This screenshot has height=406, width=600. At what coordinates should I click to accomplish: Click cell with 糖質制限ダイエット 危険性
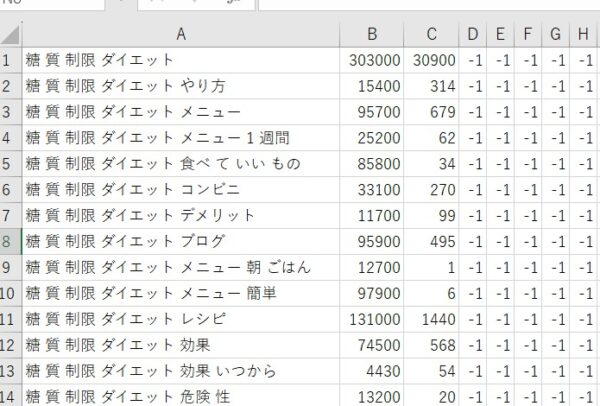point(181,396)
